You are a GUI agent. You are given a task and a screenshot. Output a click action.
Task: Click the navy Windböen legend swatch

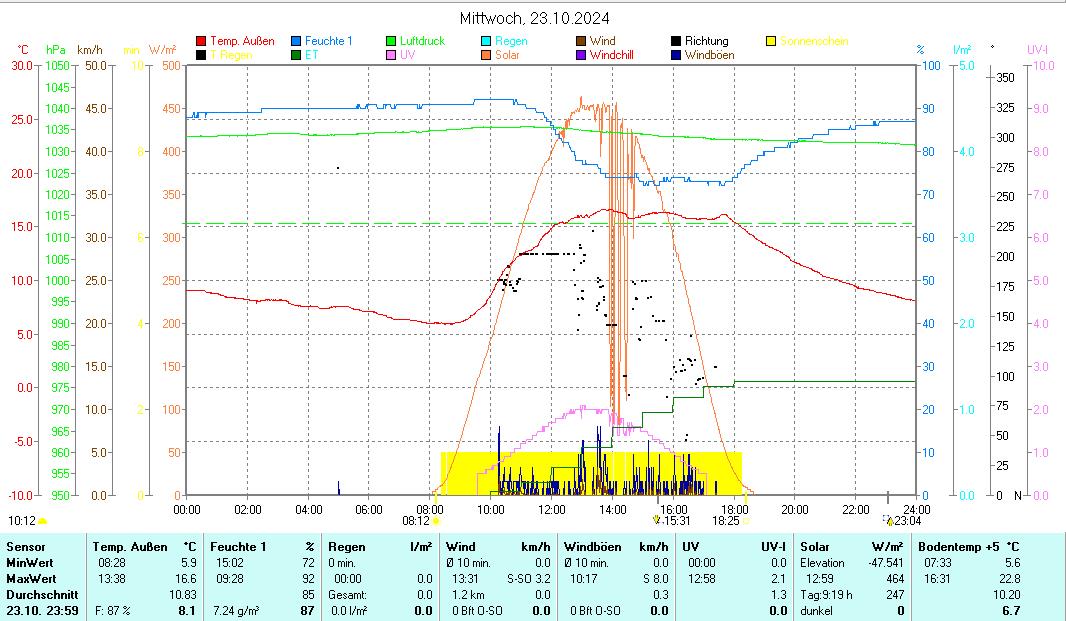click(x=676, y=55)
